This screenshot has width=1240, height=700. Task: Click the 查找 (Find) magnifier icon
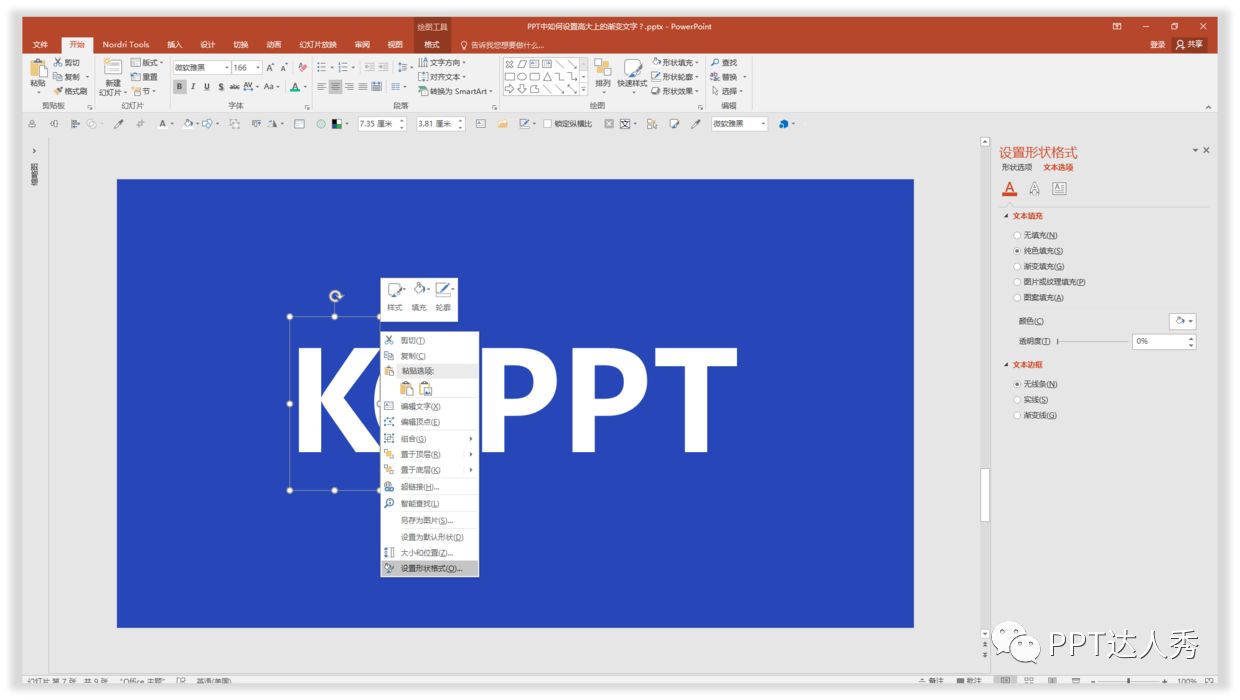pyautogui.click(x=715, y=62)
